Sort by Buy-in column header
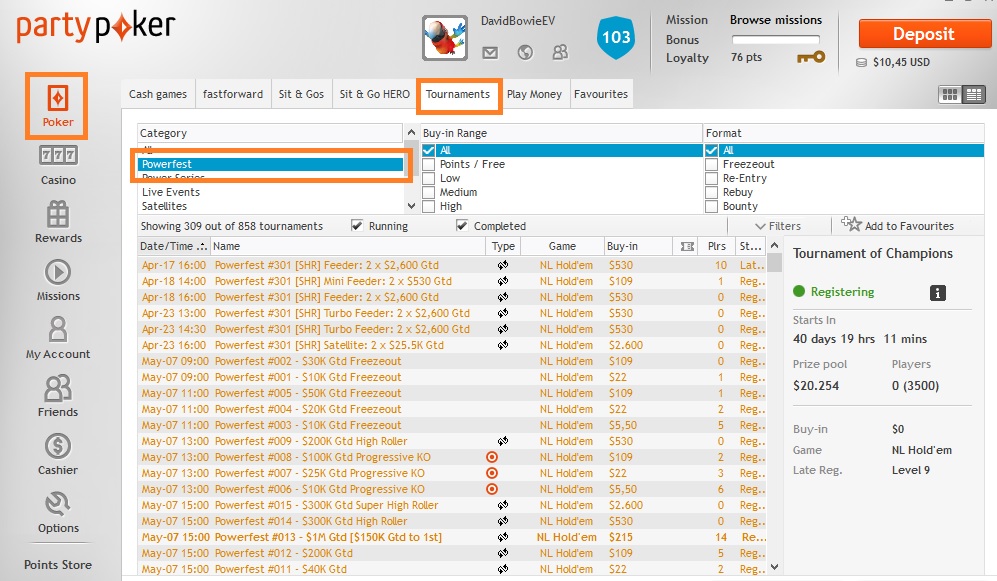 tap(638, 246)
